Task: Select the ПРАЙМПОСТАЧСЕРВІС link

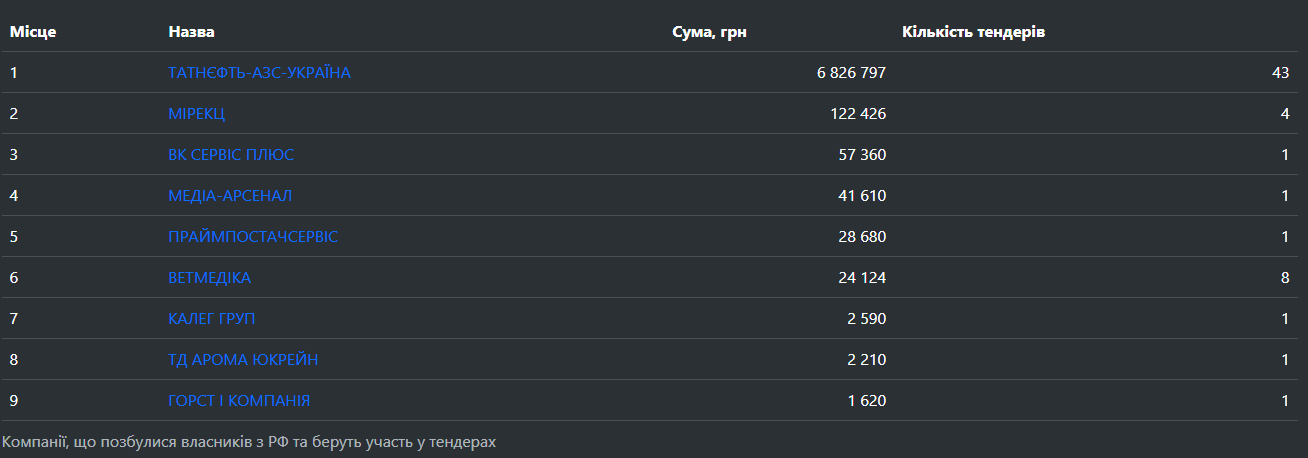Action: (x=253, y=237)
